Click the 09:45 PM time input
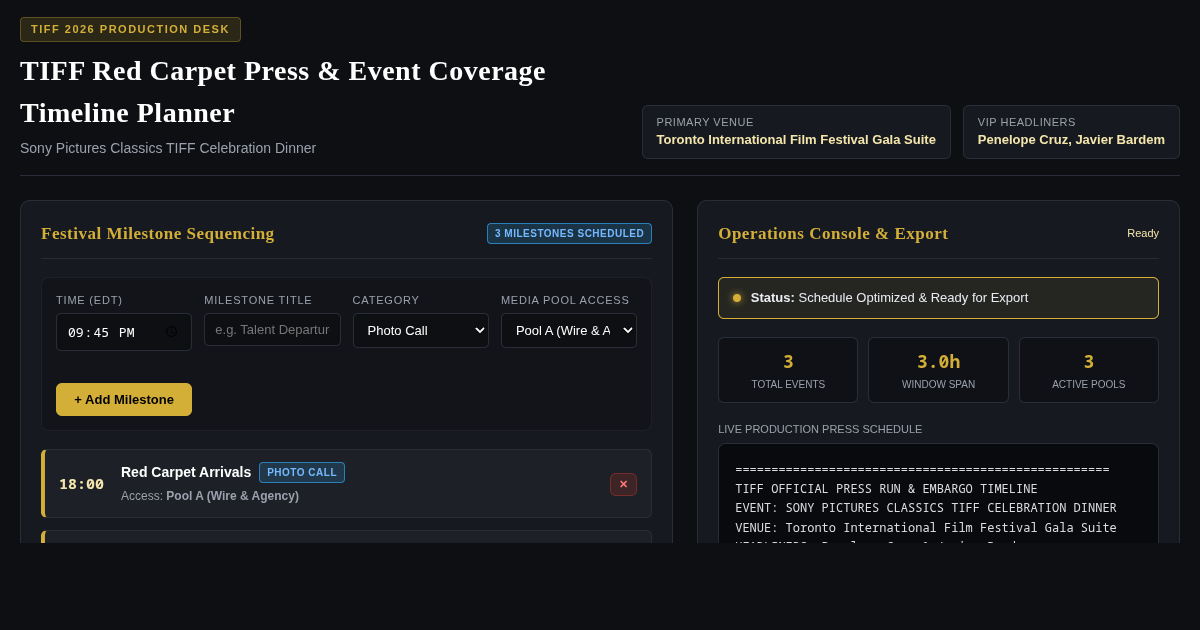This screenshot has height=630, width=1200. pos(124,332)
